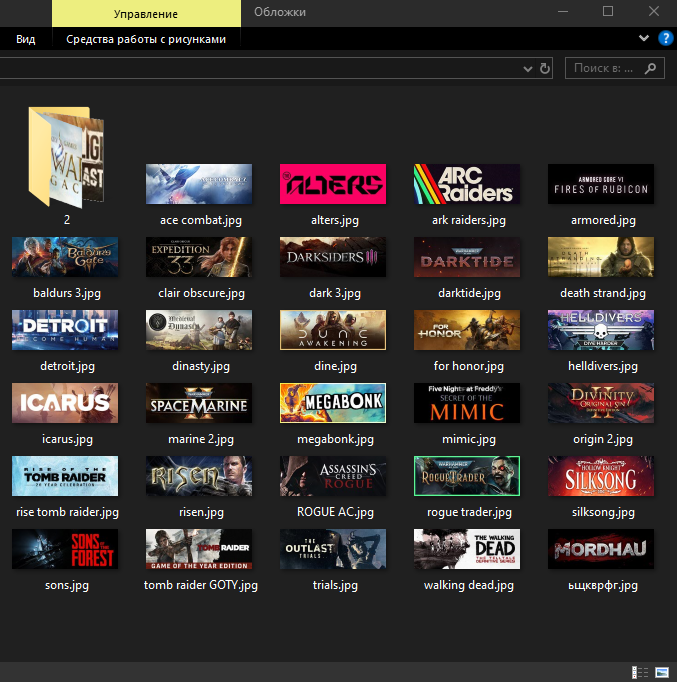The image size is (677, 682).
Task: Select ROGUE AC.jpg thumbnail
Action: tap(333, 476)
